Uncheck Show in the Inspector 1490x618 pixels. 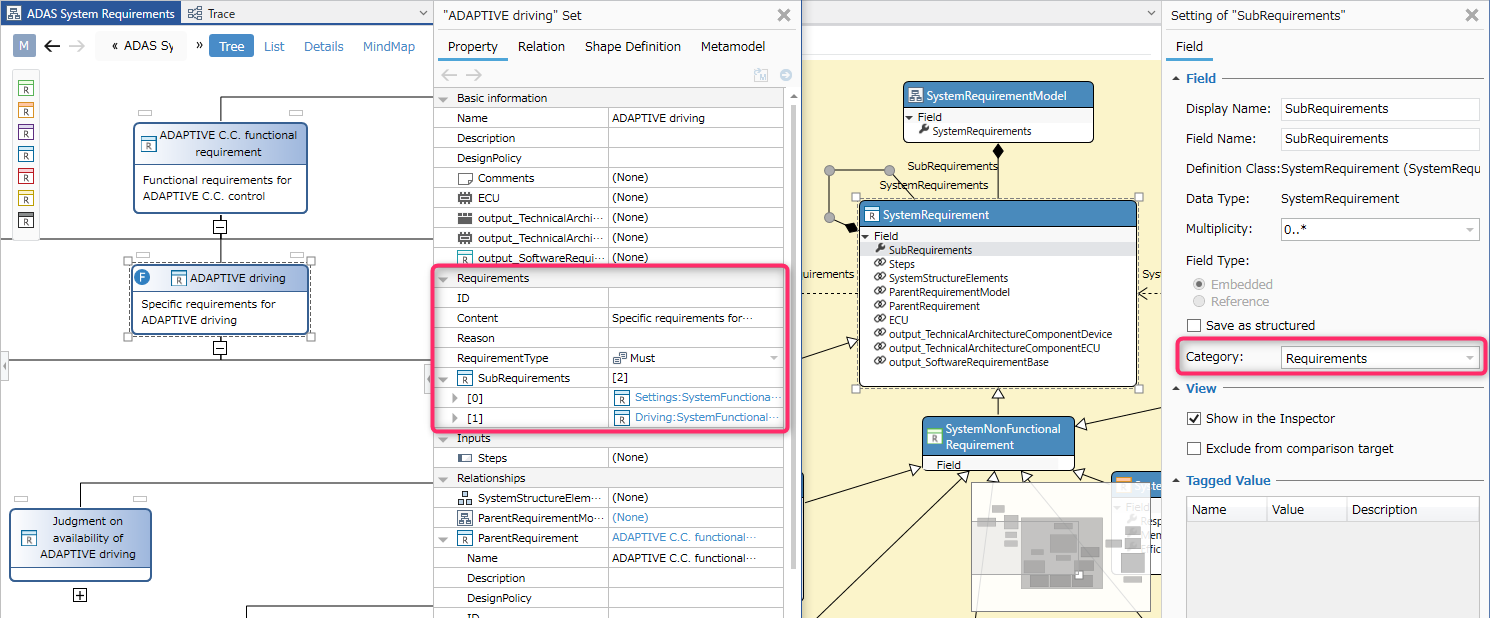(1194, 419)
